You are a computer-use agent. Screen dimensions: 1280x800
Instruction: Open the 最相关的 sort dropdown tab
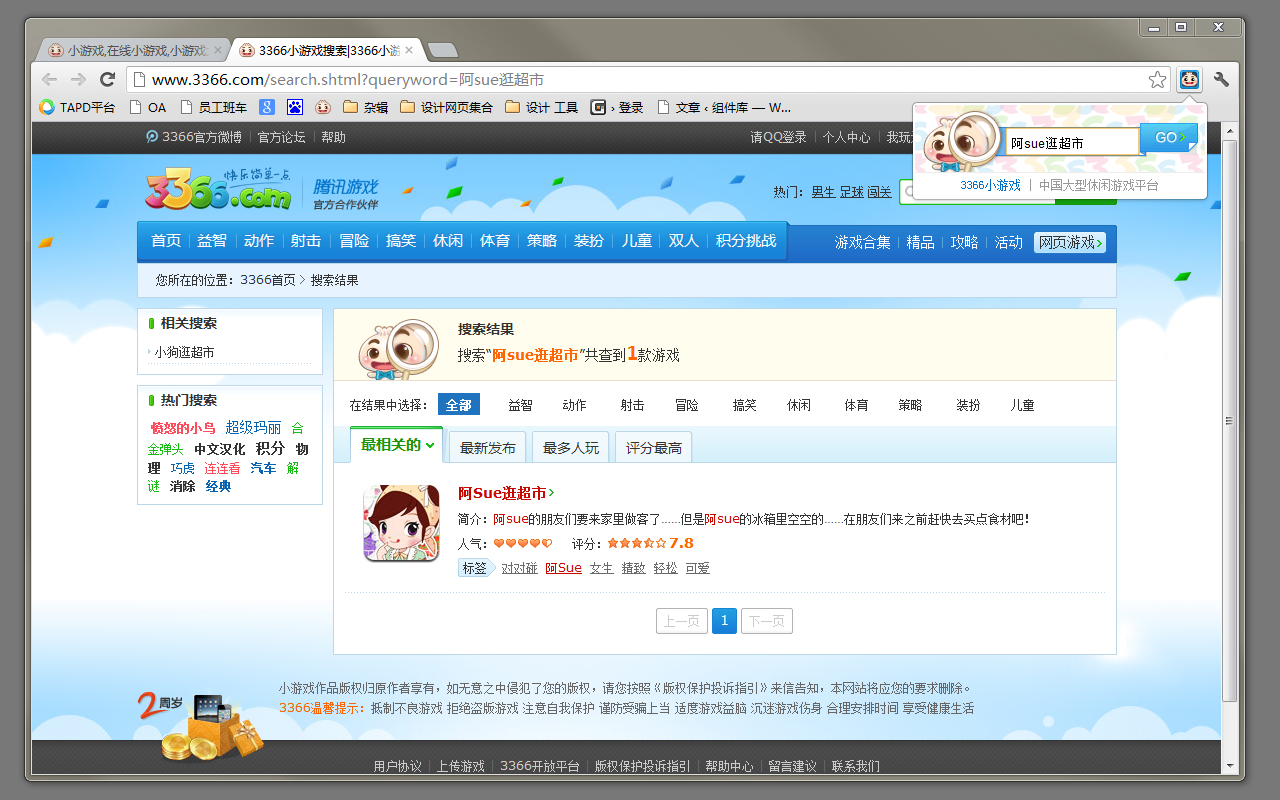[397, 445]
